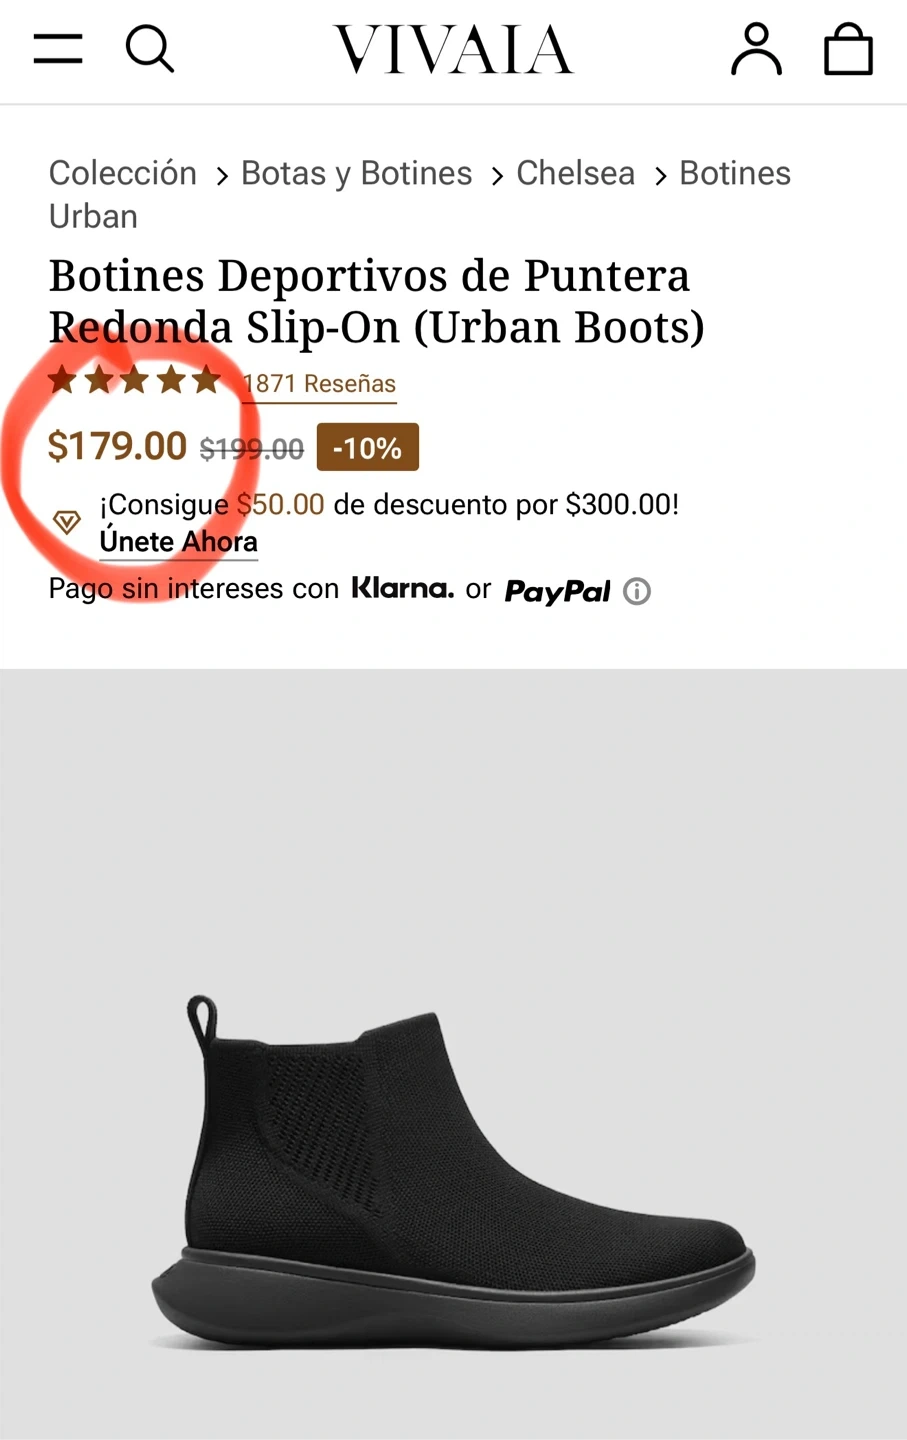Click the payment info circle icon
The width and height of the screenshot is (907, 1440).
tap(637, 592)
